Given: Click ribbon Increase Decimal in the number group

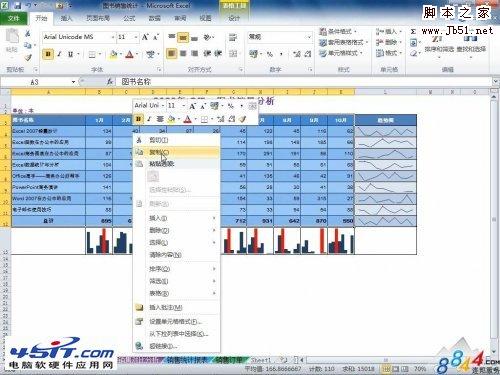Looking at the screenshot, I should point(296,54).
